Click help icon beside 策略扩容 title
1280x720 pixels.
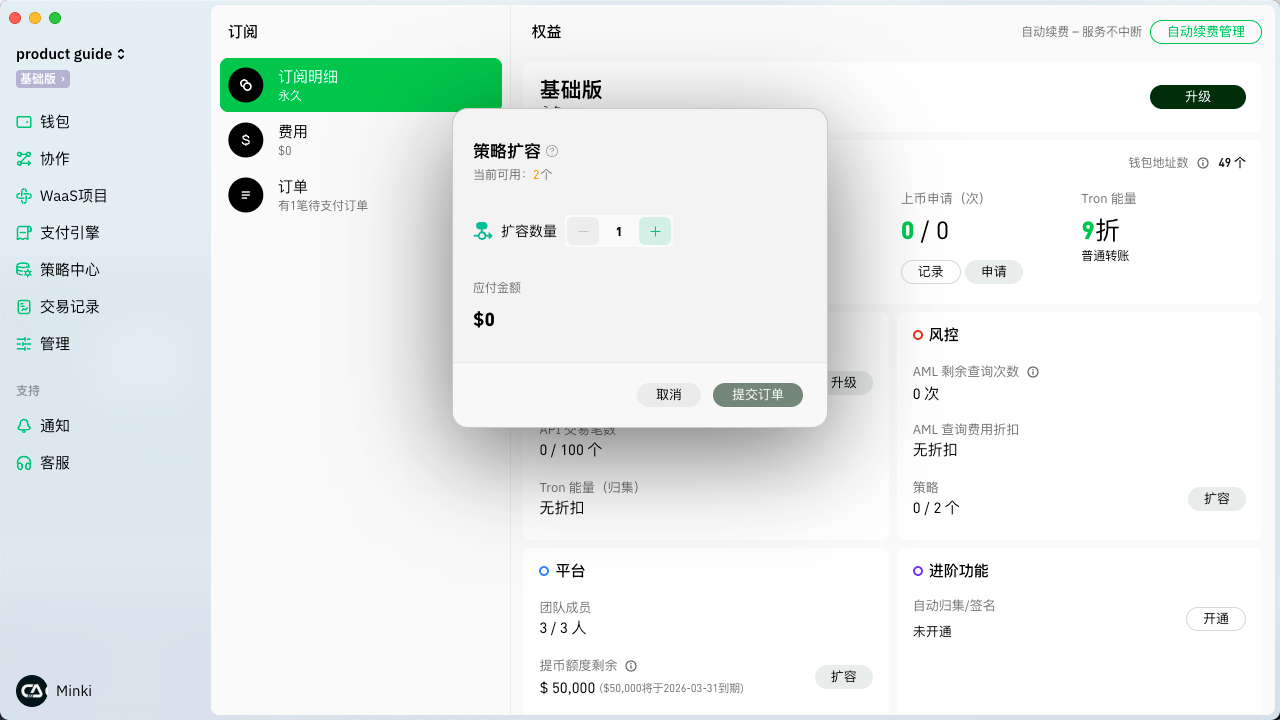(x=552, y=151)
